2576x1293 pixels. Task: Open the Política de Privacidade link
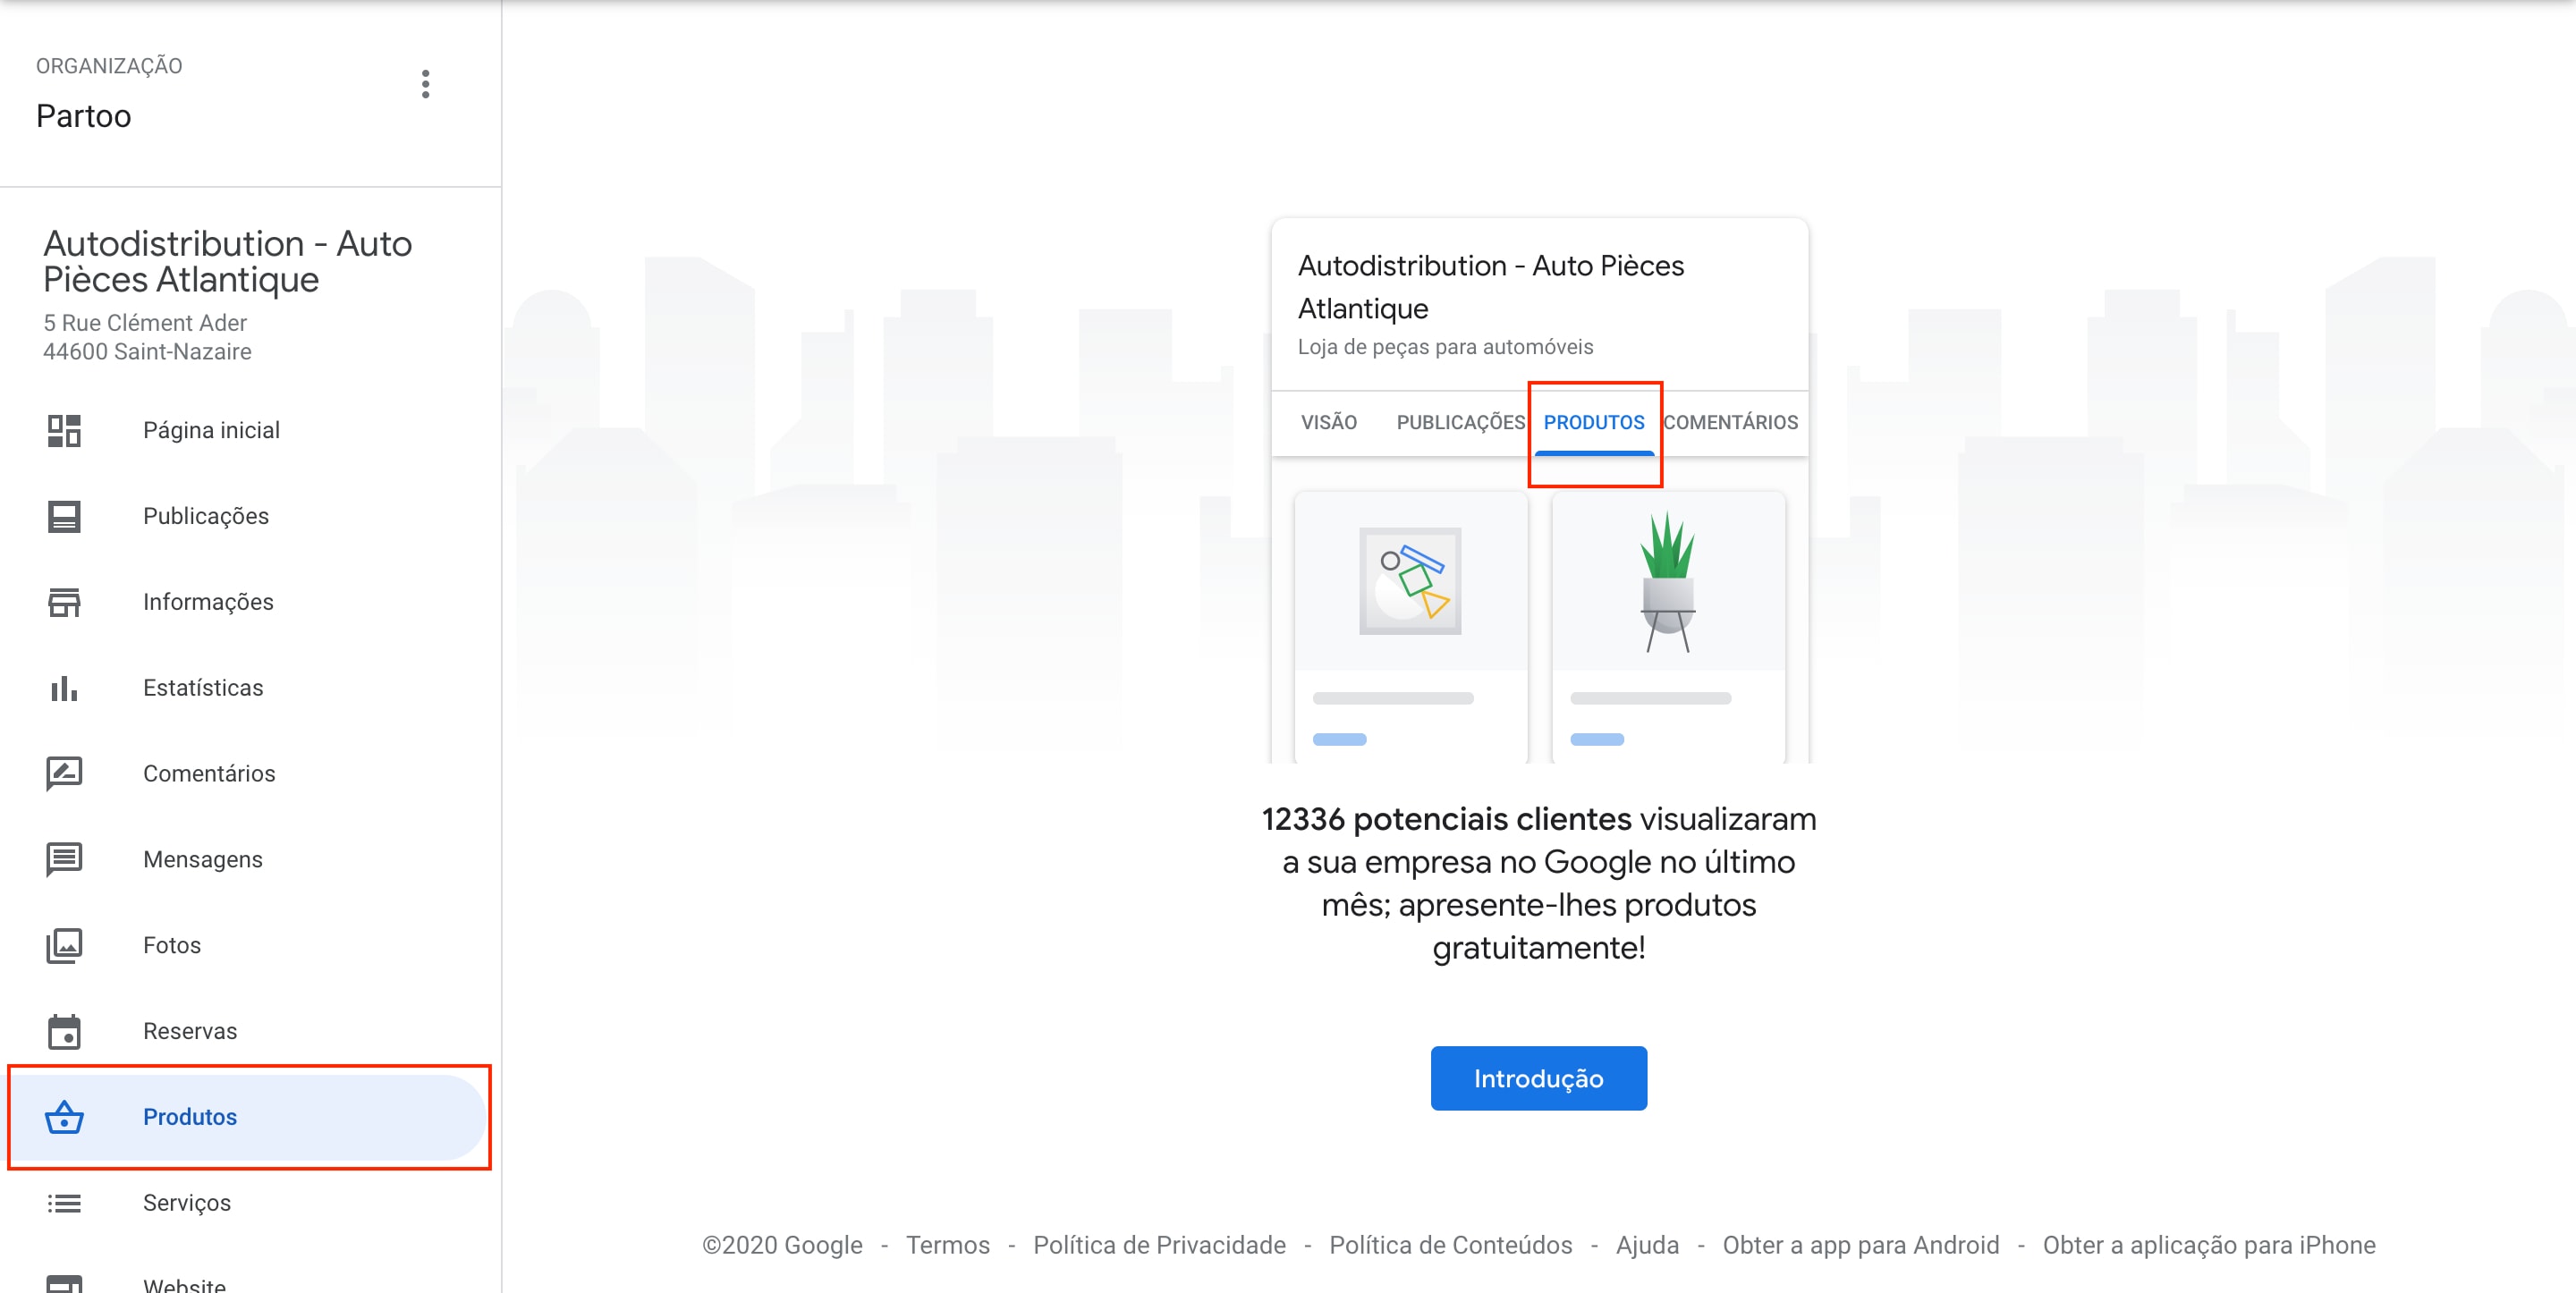(1159, 1245)
